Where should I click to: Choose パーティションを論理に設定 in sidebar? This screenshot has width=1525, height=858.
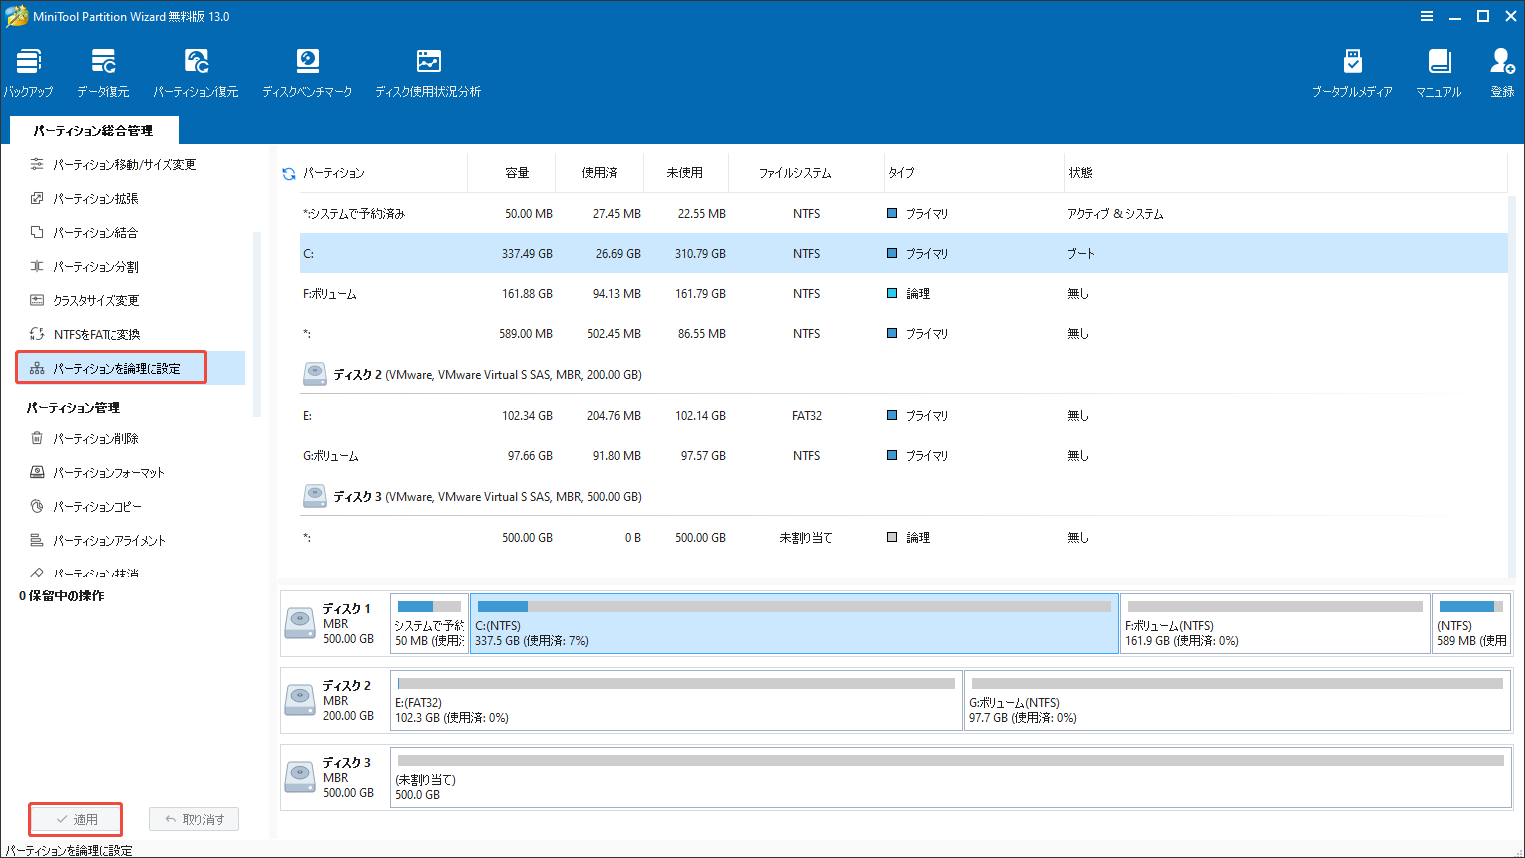point(116,368)
